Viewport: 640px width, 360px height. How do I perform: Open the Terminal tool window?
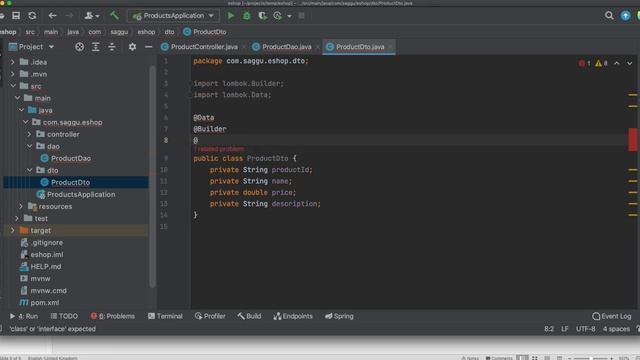tap(165, 316)
